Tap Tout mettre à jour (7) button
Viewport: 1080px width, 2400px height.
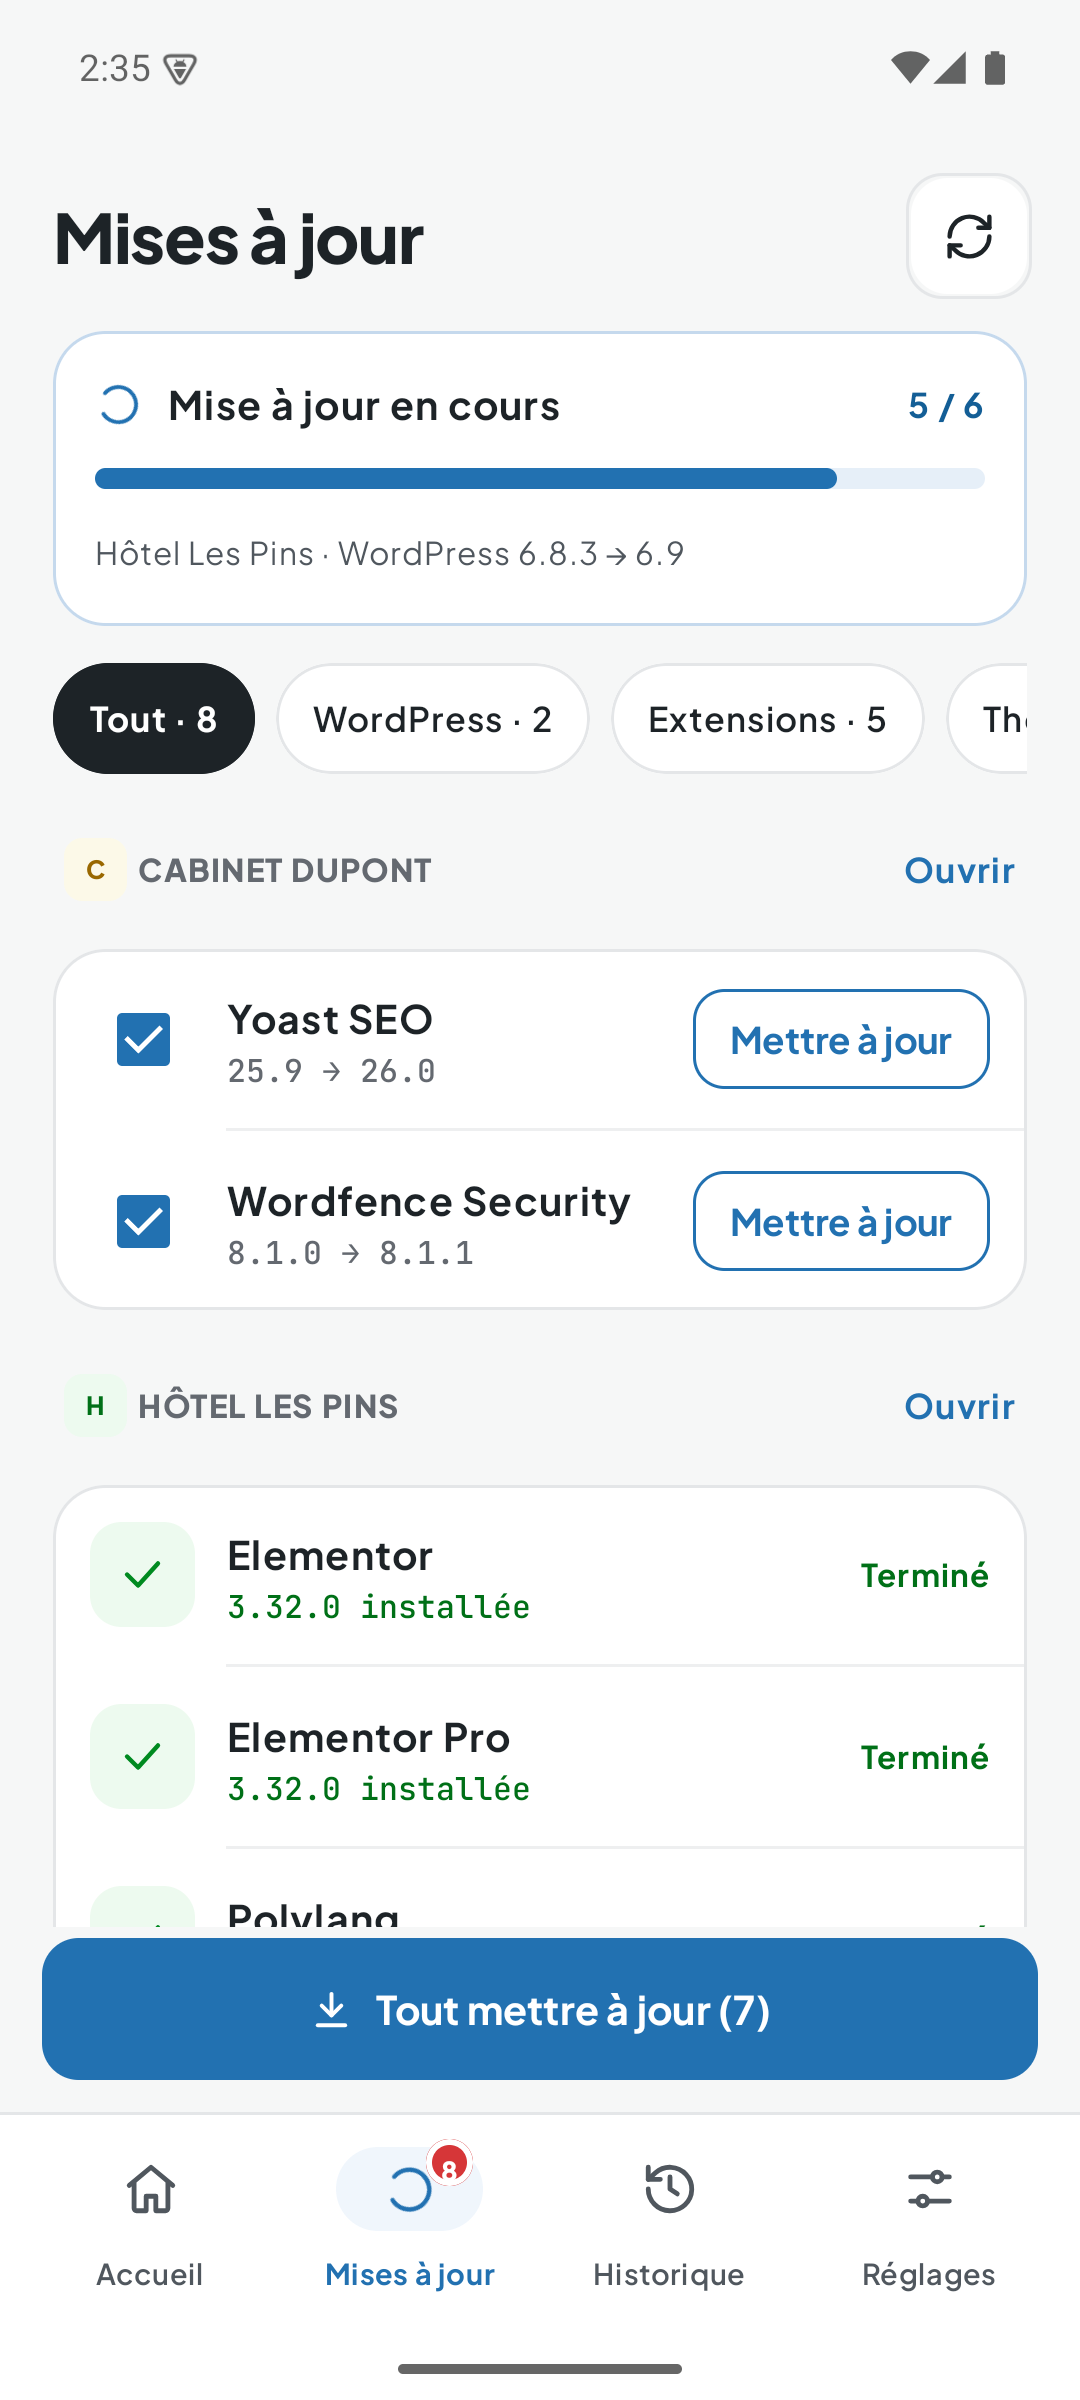pos(540,2009)
